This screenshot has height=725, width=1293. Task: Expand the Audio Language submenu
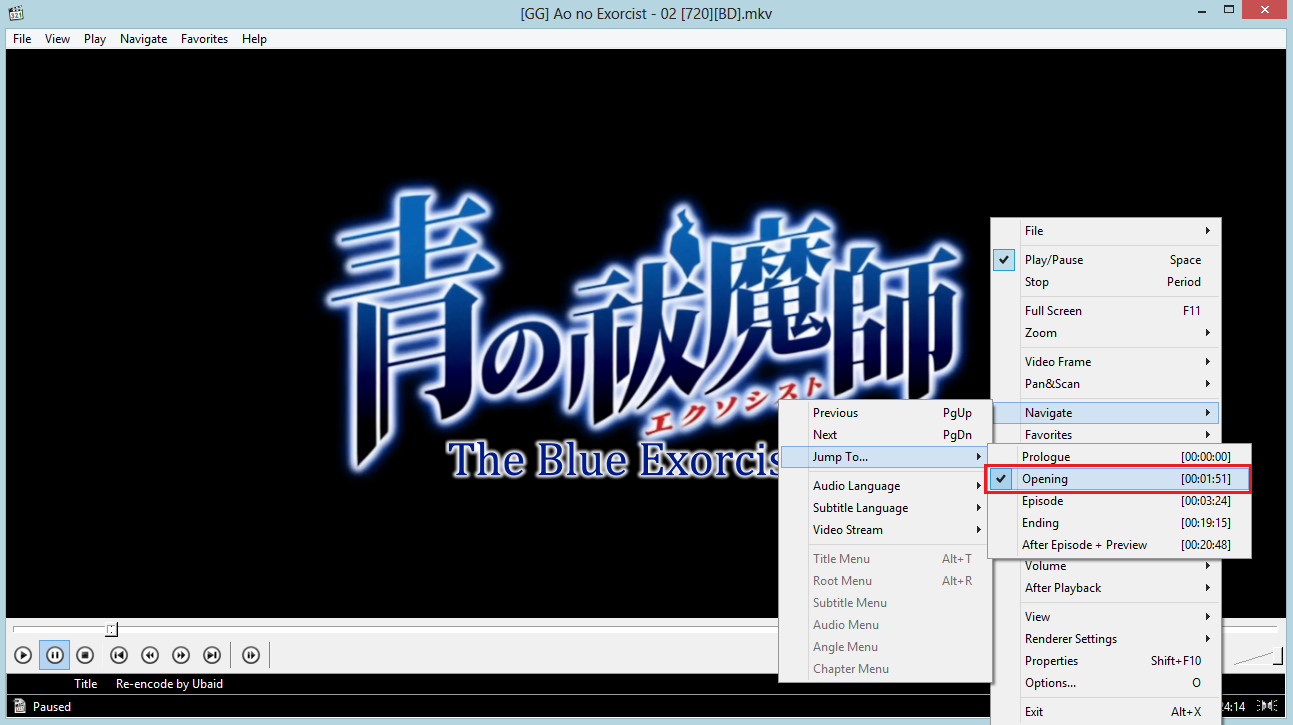[x=884, y=486]
